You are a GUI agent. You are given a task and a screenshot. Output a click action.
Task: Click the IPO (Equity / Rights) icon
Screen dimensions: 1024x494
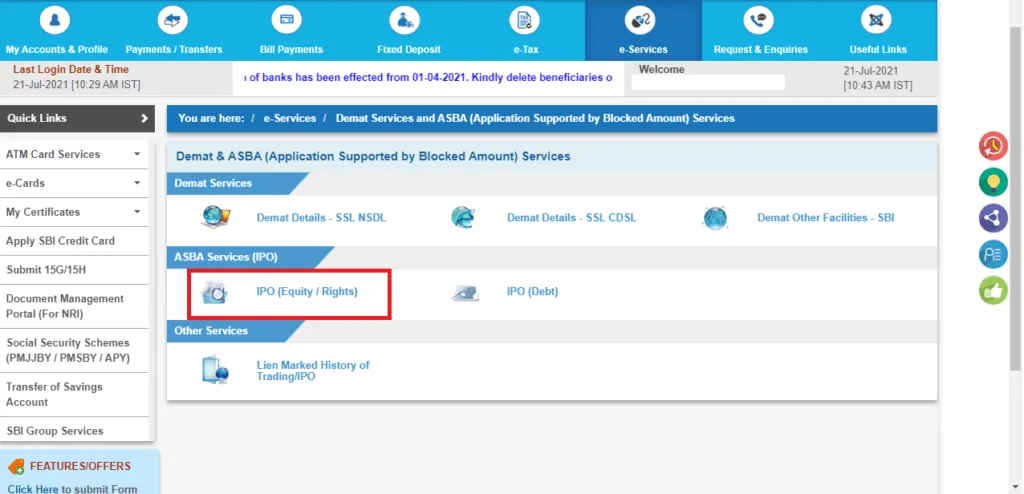(214, 293)
